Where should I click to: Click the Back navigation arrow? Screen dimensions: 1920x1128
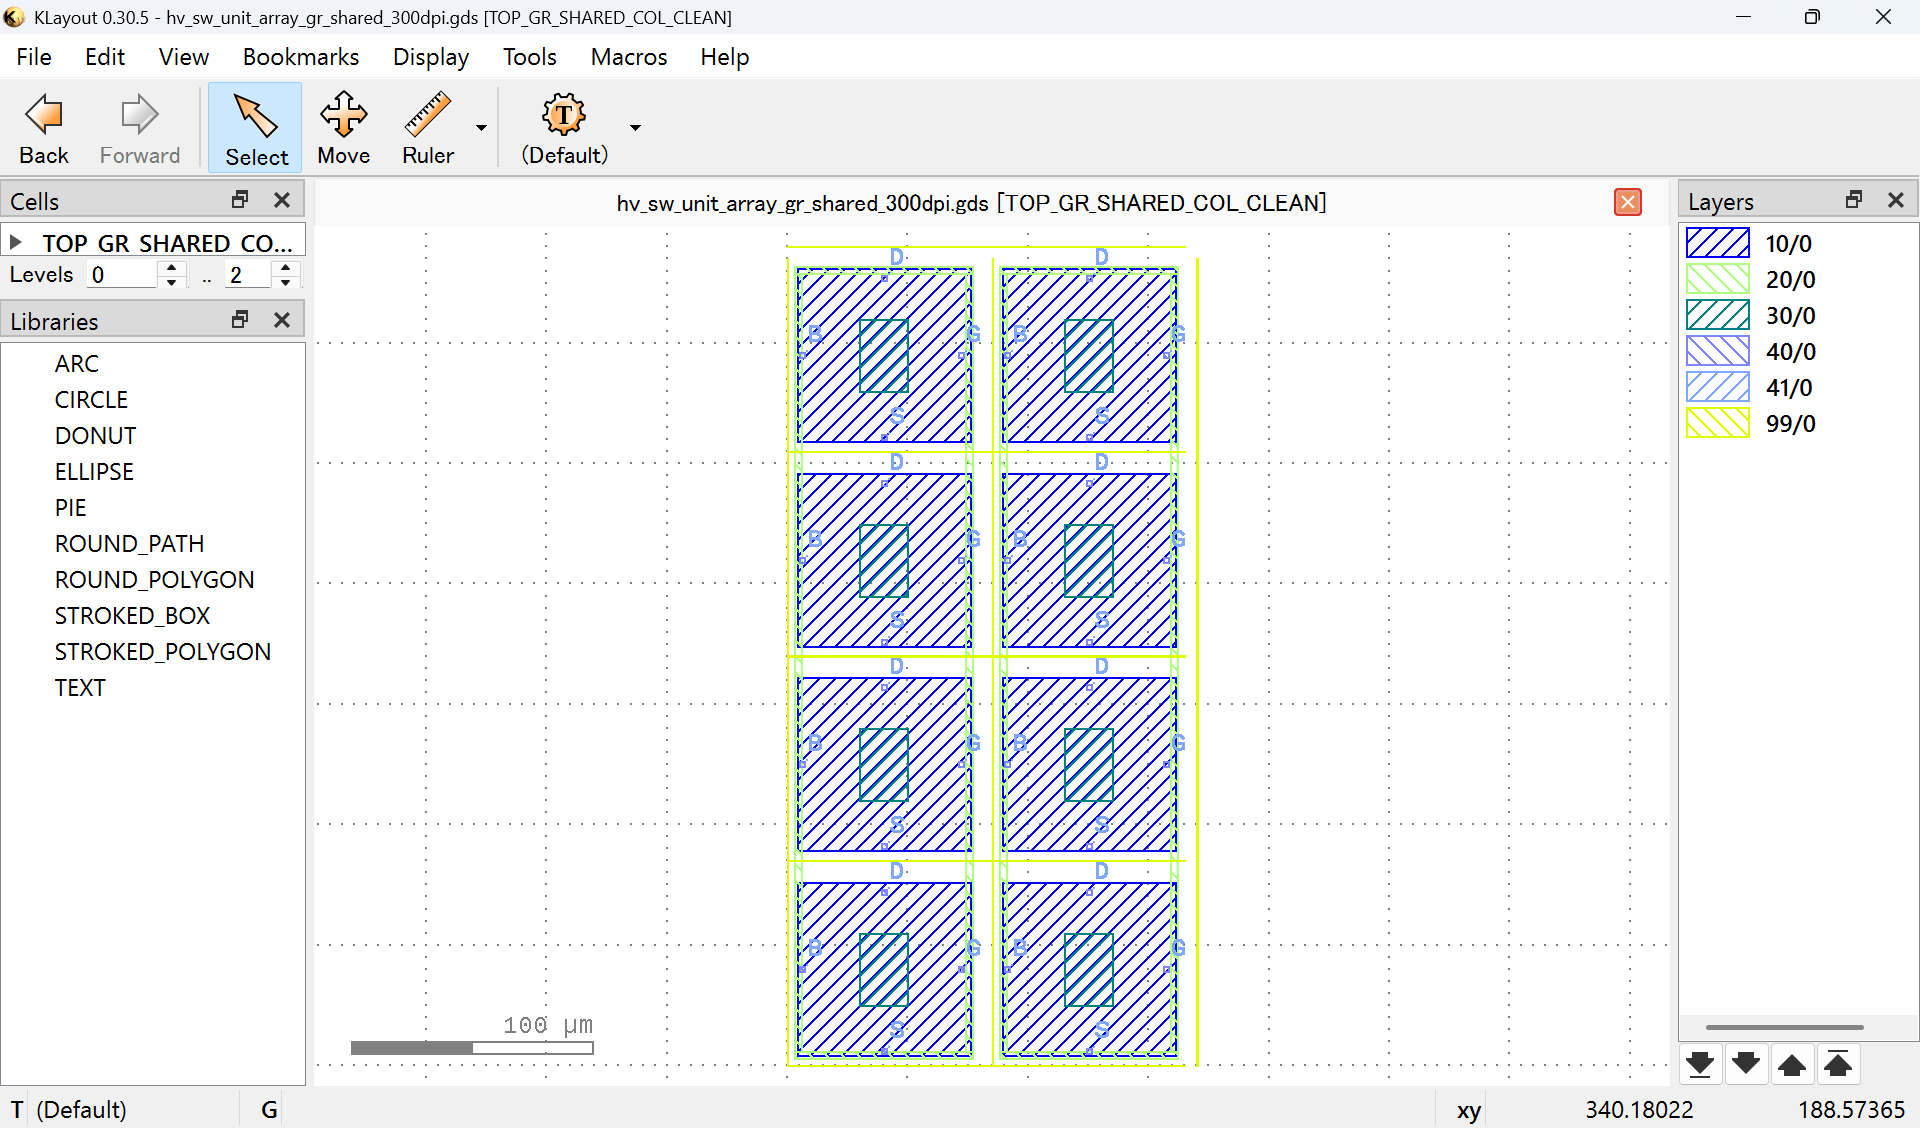pyautogui.click(x=42, y=127)
